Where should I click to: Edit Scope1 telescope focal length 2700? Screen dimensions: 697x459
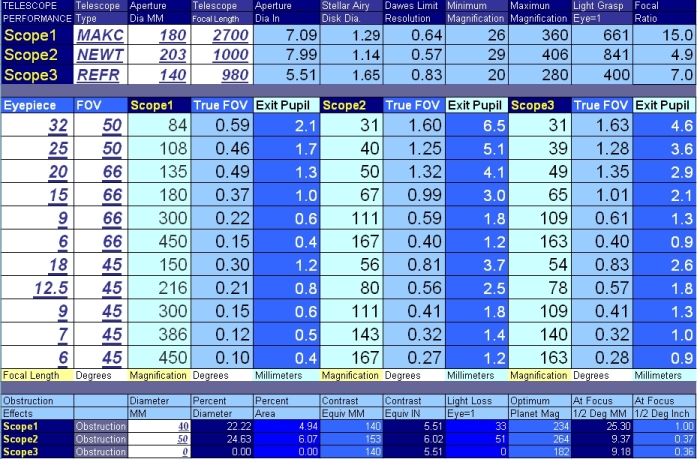click(222, 35)
